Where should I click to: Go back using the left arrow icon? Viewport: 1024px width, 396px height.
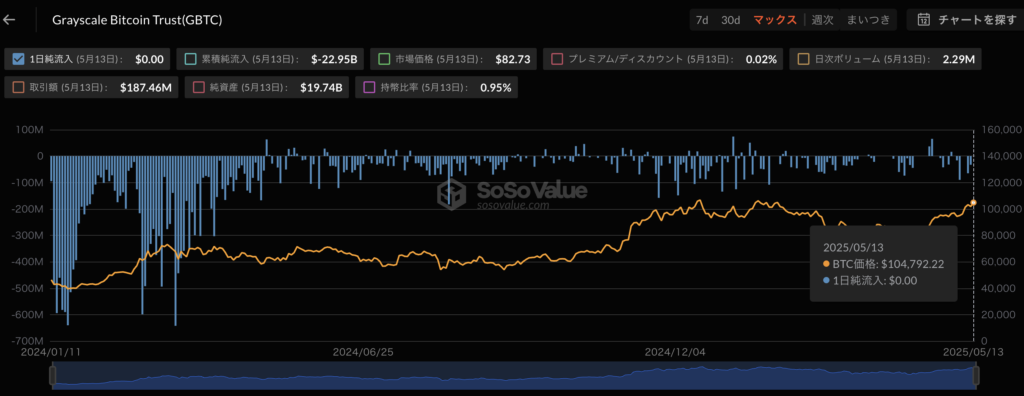9,20
